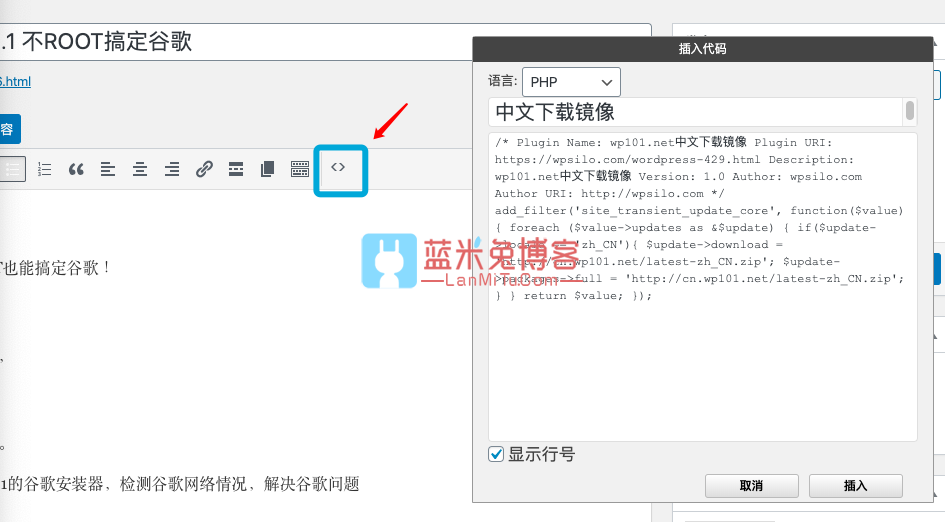Click the insert link chain icon
Viewport: 945px width, 522px height.
(204, 169)
